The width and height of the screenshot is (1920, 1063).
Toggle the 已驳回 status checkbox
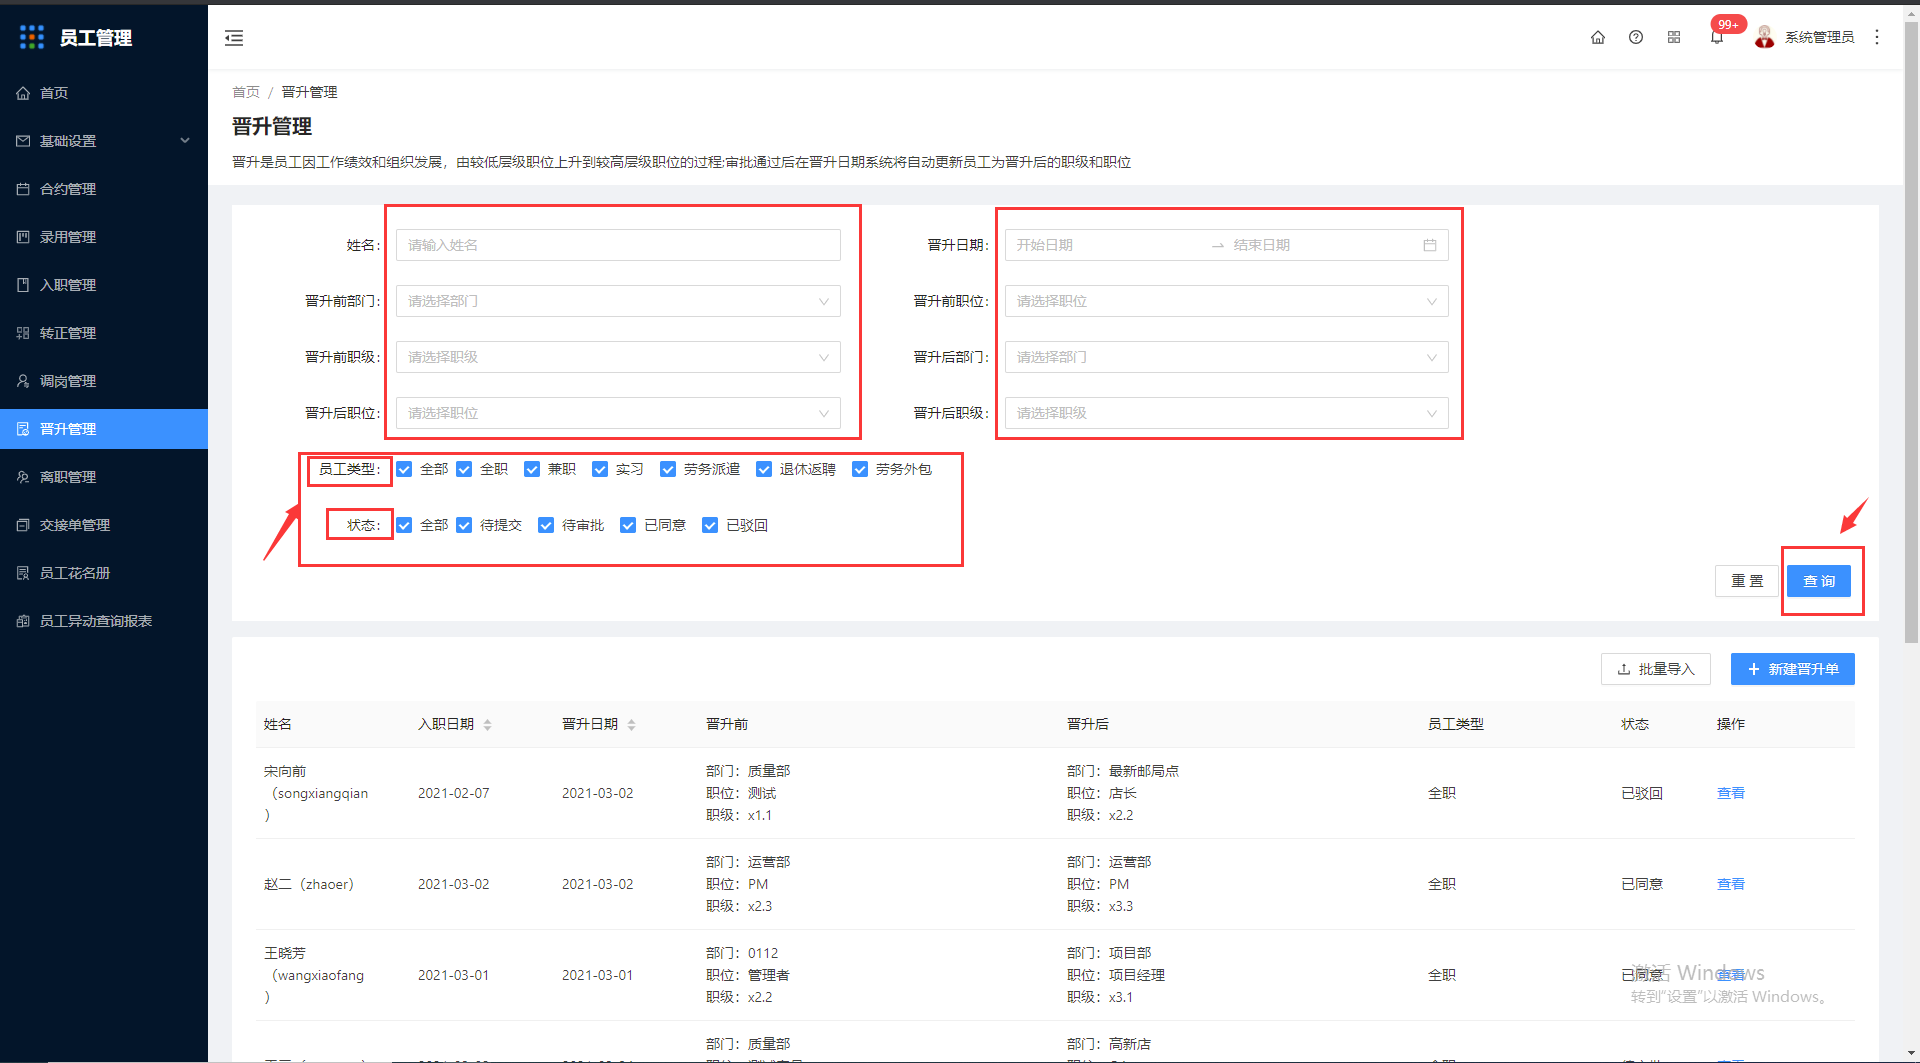tap(710, 525)
